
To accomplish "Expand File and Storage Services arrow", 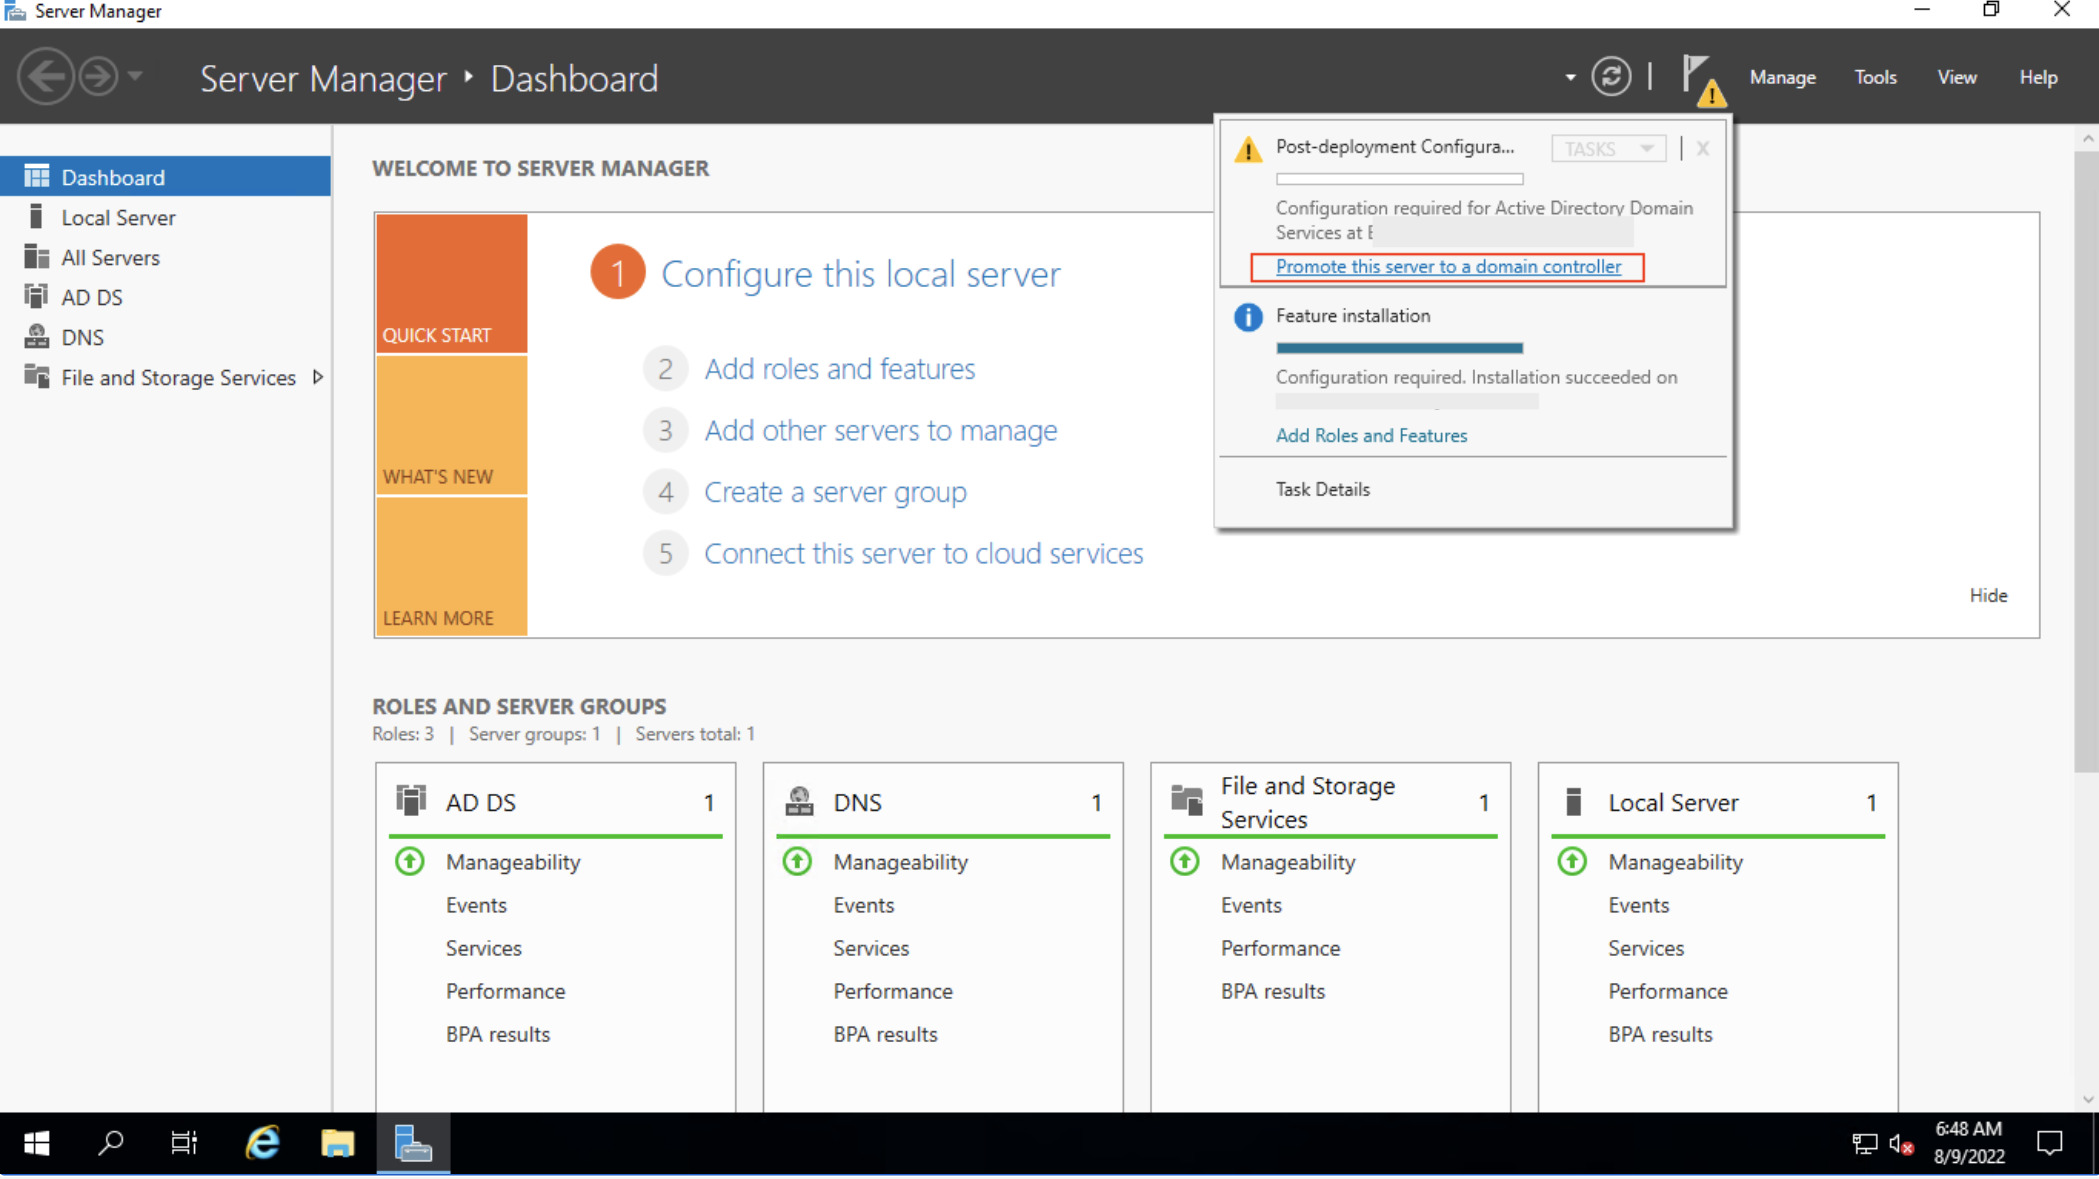I will (318, 377).
